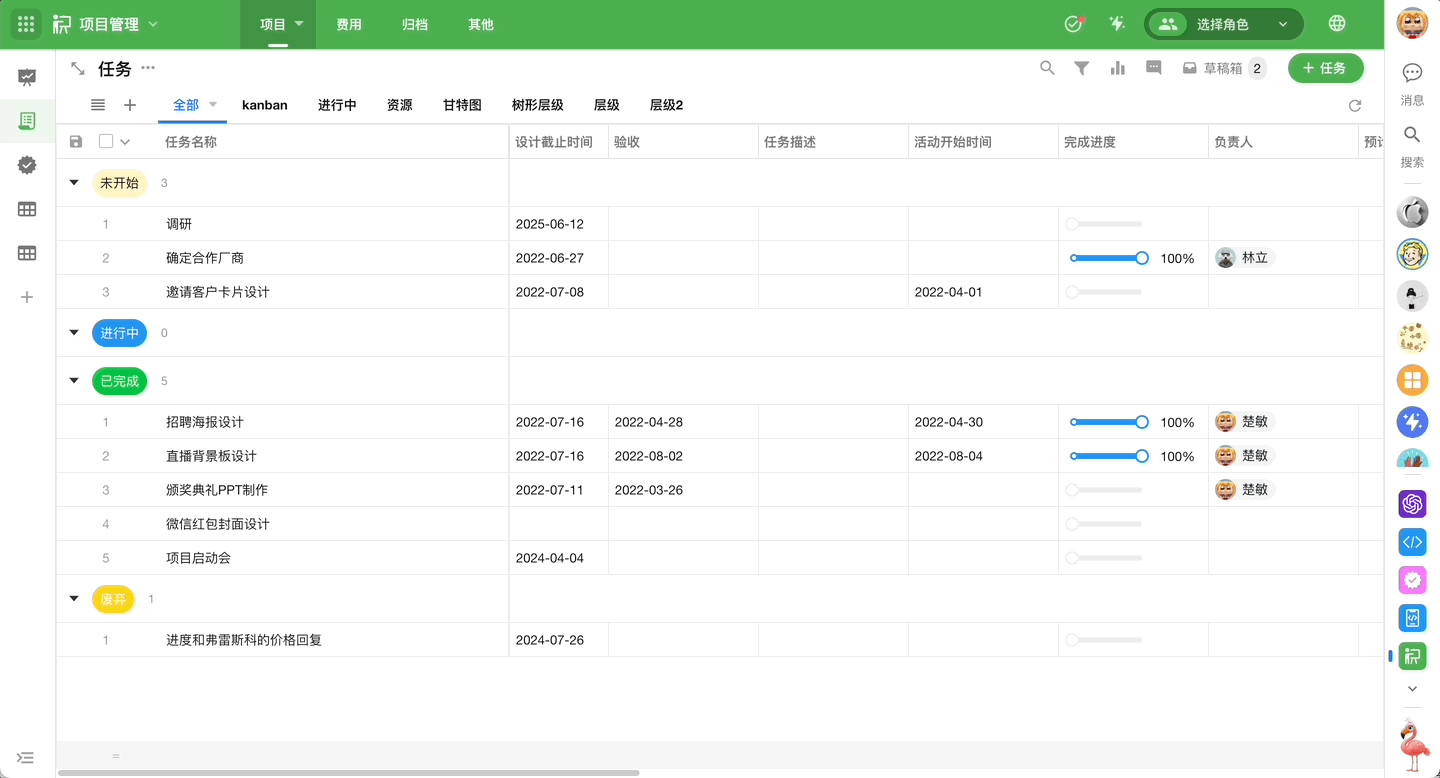Viewport: 1440px width, 778px height.
Task: Collapse the 废弃 group
Action: click(74, 599)
